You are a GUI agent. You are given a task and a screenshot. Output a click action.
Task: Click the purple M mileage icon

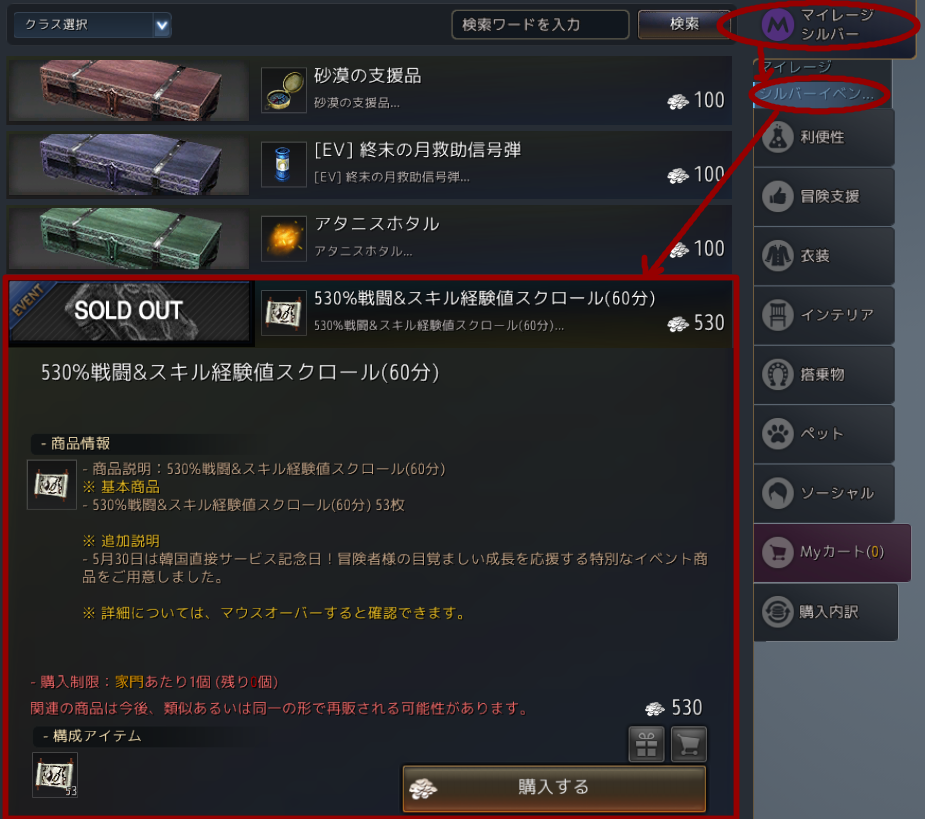778,25
